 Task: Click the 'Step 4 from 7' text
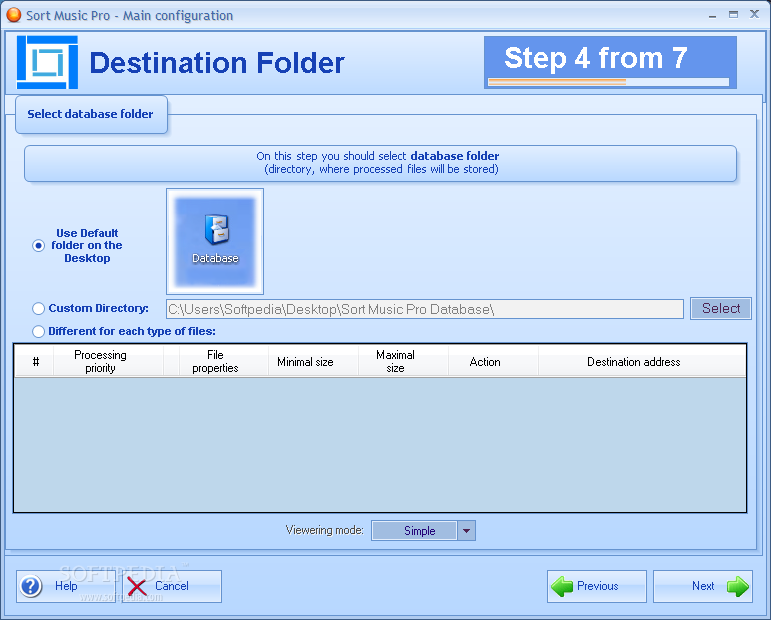point(595,58)
